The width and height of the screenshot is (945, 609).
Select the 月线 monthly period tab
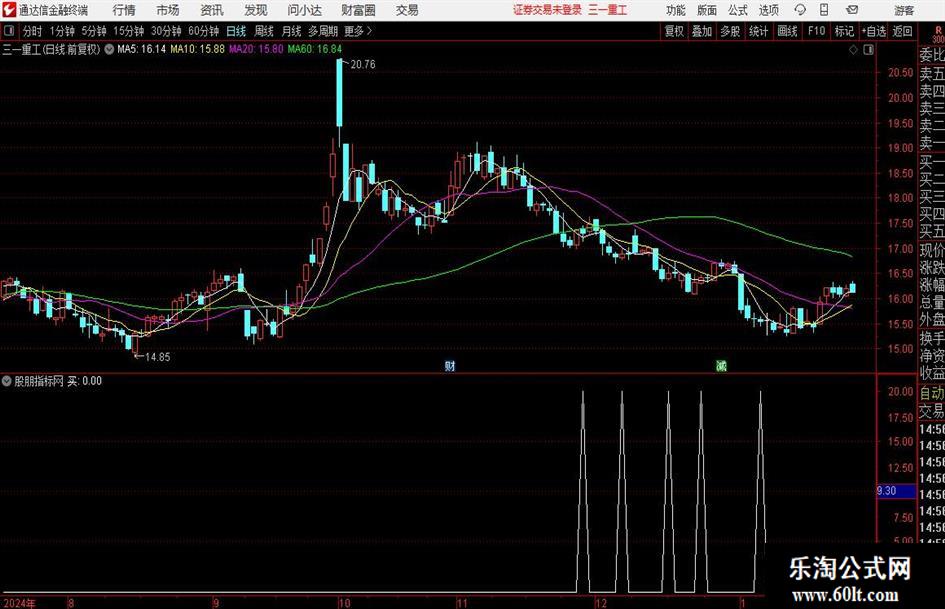click(292, 31)
